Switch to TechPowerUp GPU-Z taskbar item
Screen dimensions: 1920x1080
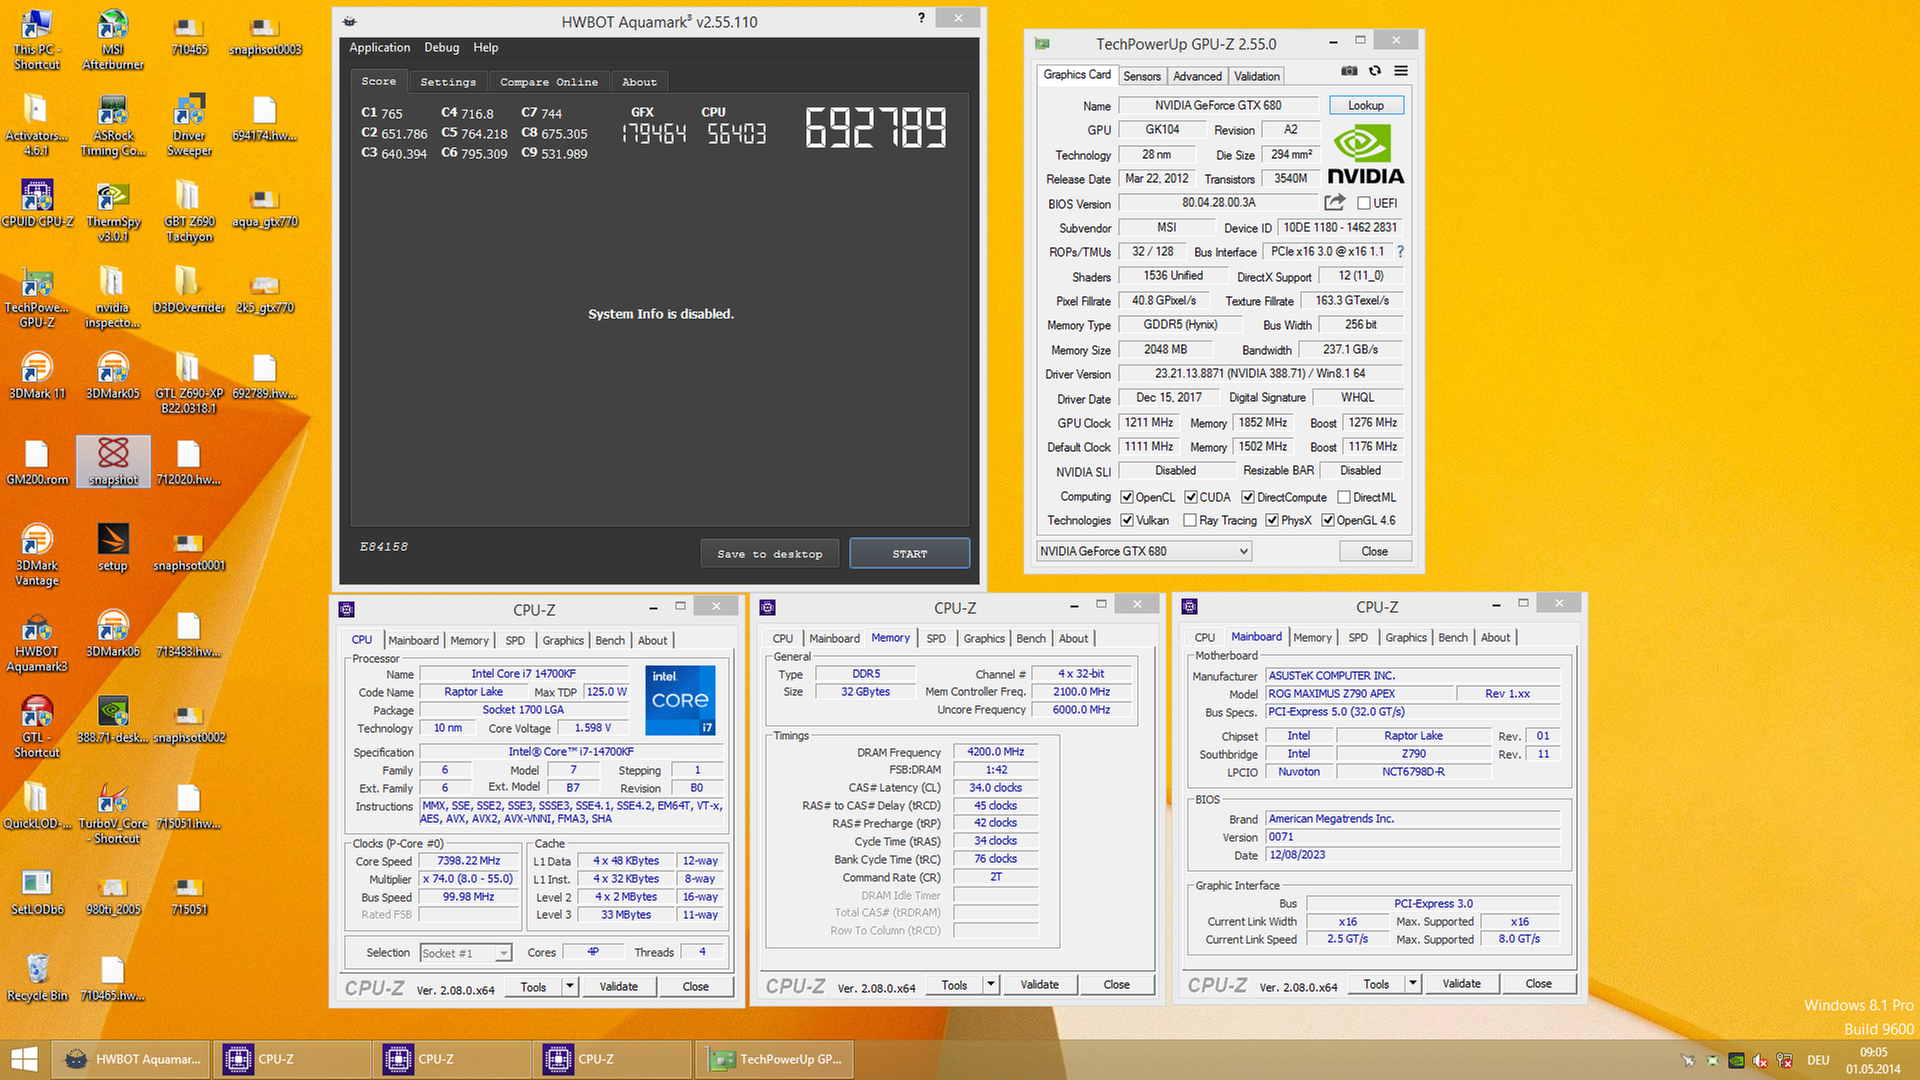pos(776,1059)
